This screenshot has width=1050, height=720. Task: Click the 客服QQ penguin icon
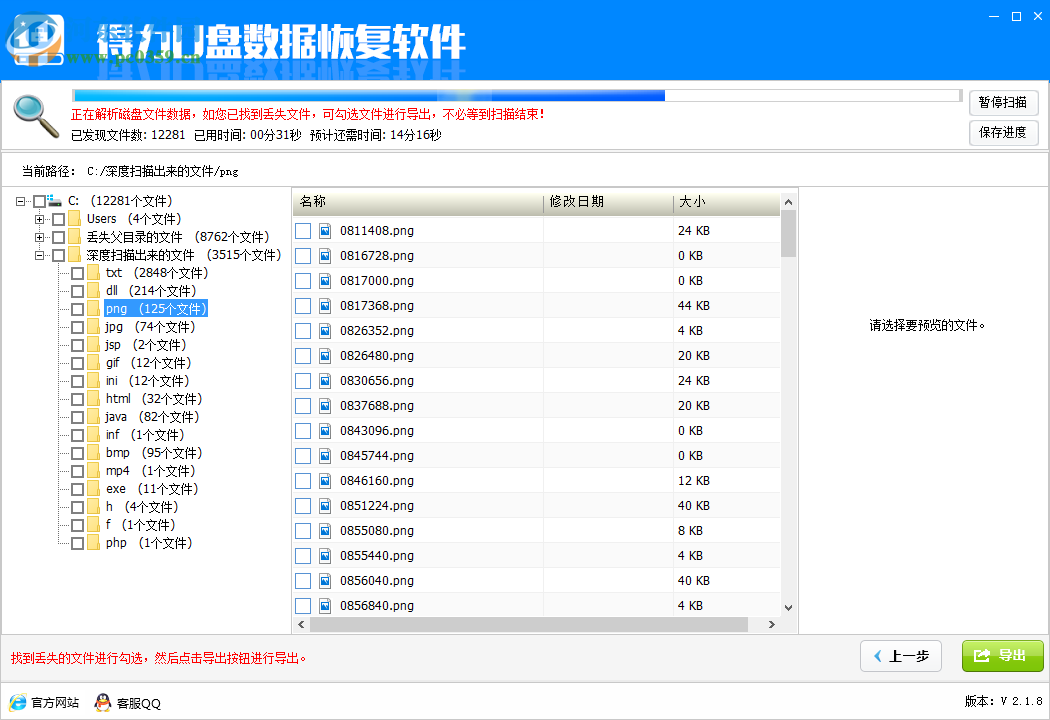pos(103,703)
